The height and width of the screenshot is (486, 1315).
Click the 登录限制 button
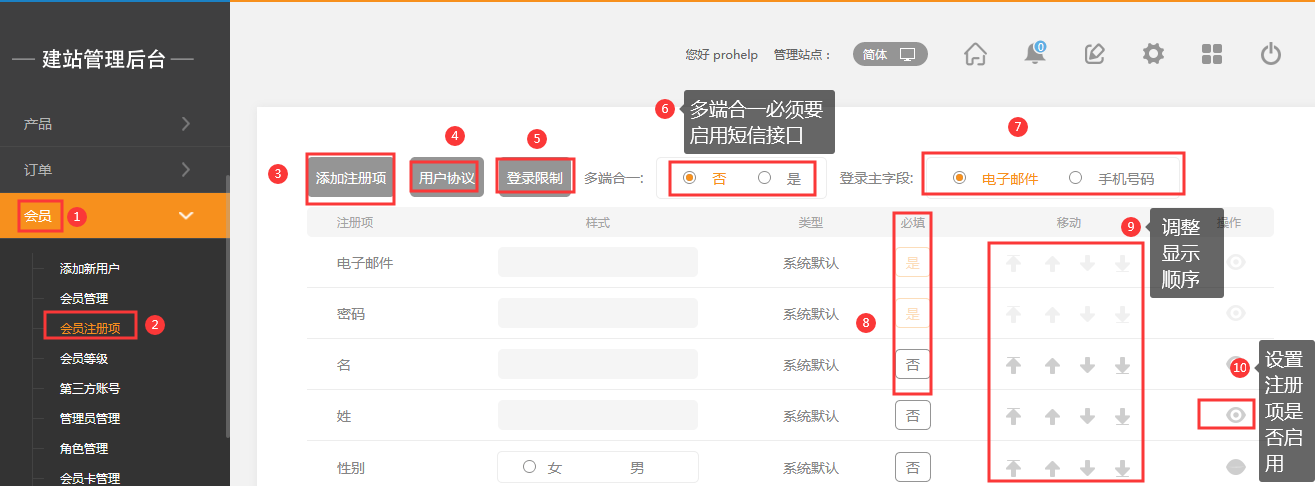coord(534,178)
